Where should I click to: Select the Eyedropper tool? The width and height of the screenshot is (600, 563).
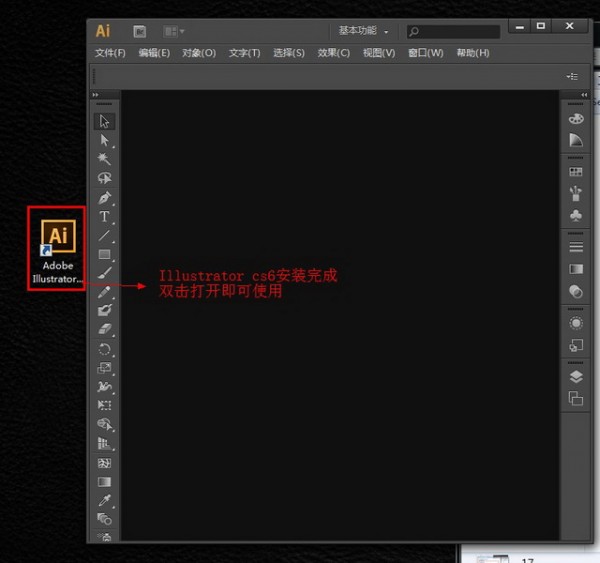coord(104,500)
